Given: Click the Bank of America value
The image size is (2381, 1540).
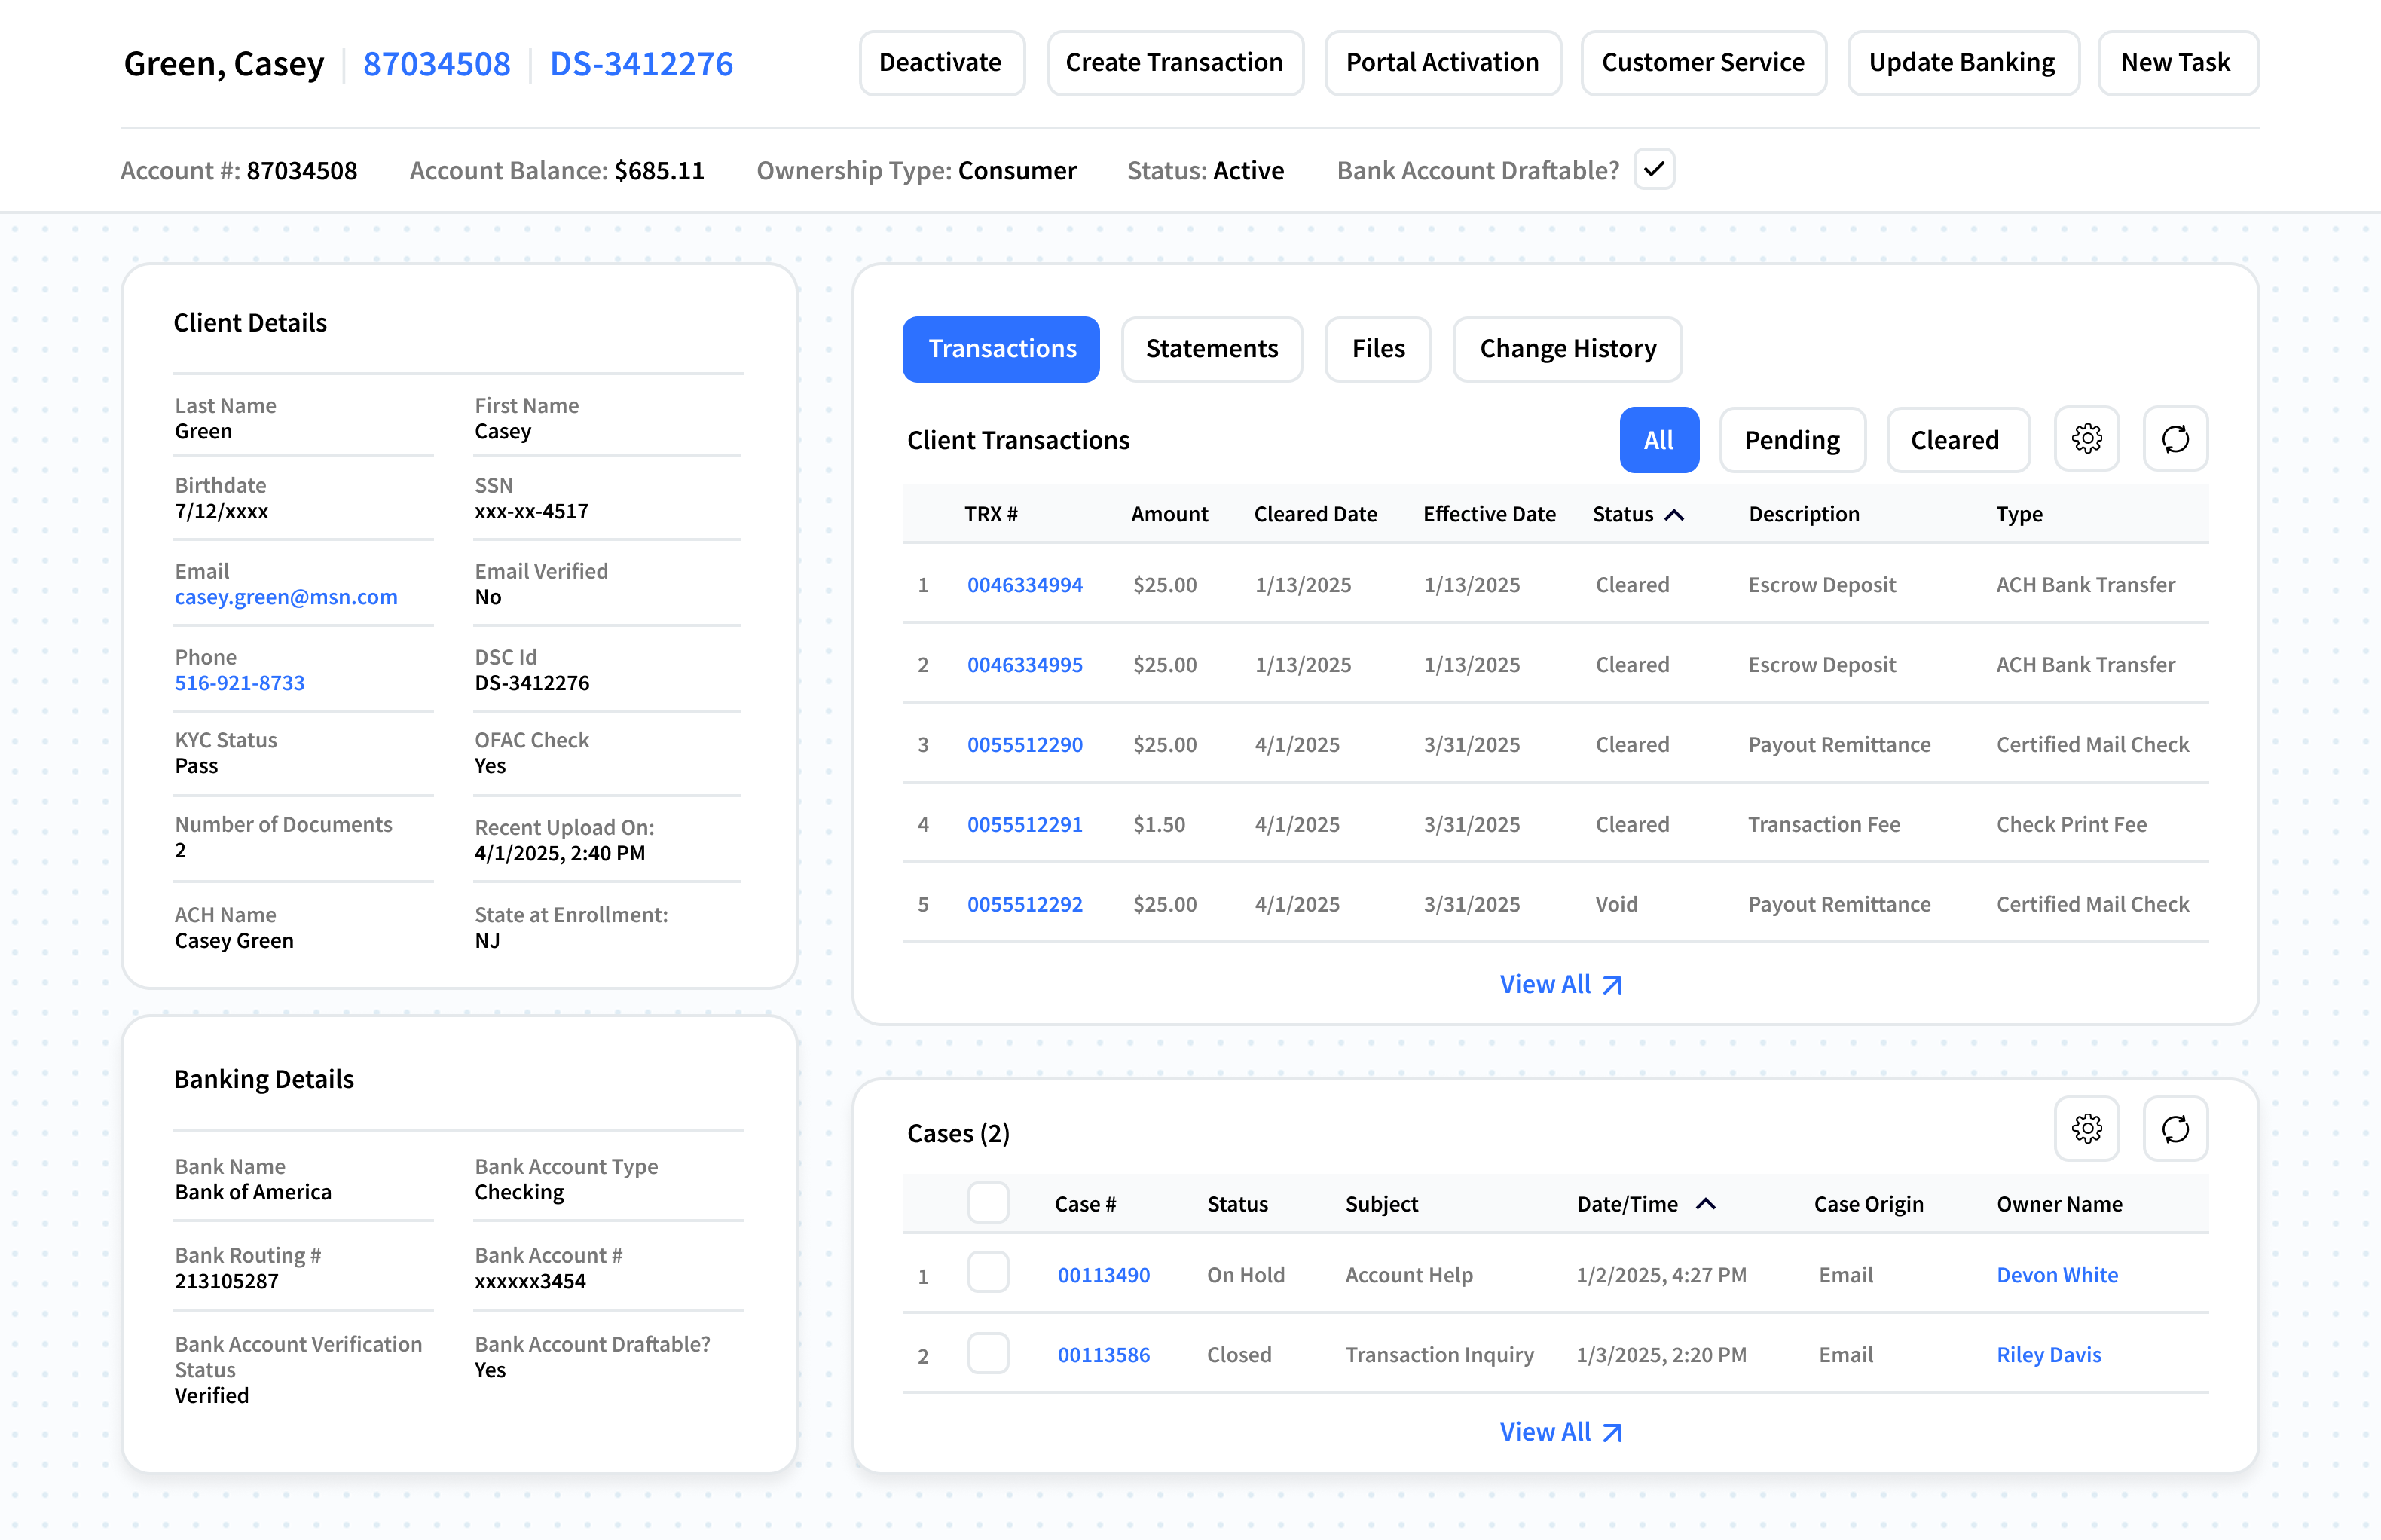Looking at the screenshot, I should coord(253,1192).
